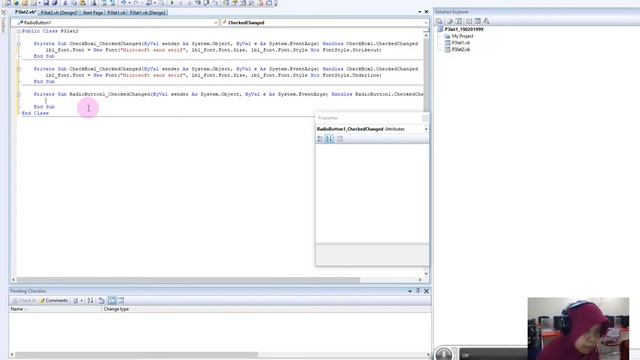Click View Code icon in Solution Explorer
The width and height of the screenshot is (640, 360).
[x=469, y=21]
